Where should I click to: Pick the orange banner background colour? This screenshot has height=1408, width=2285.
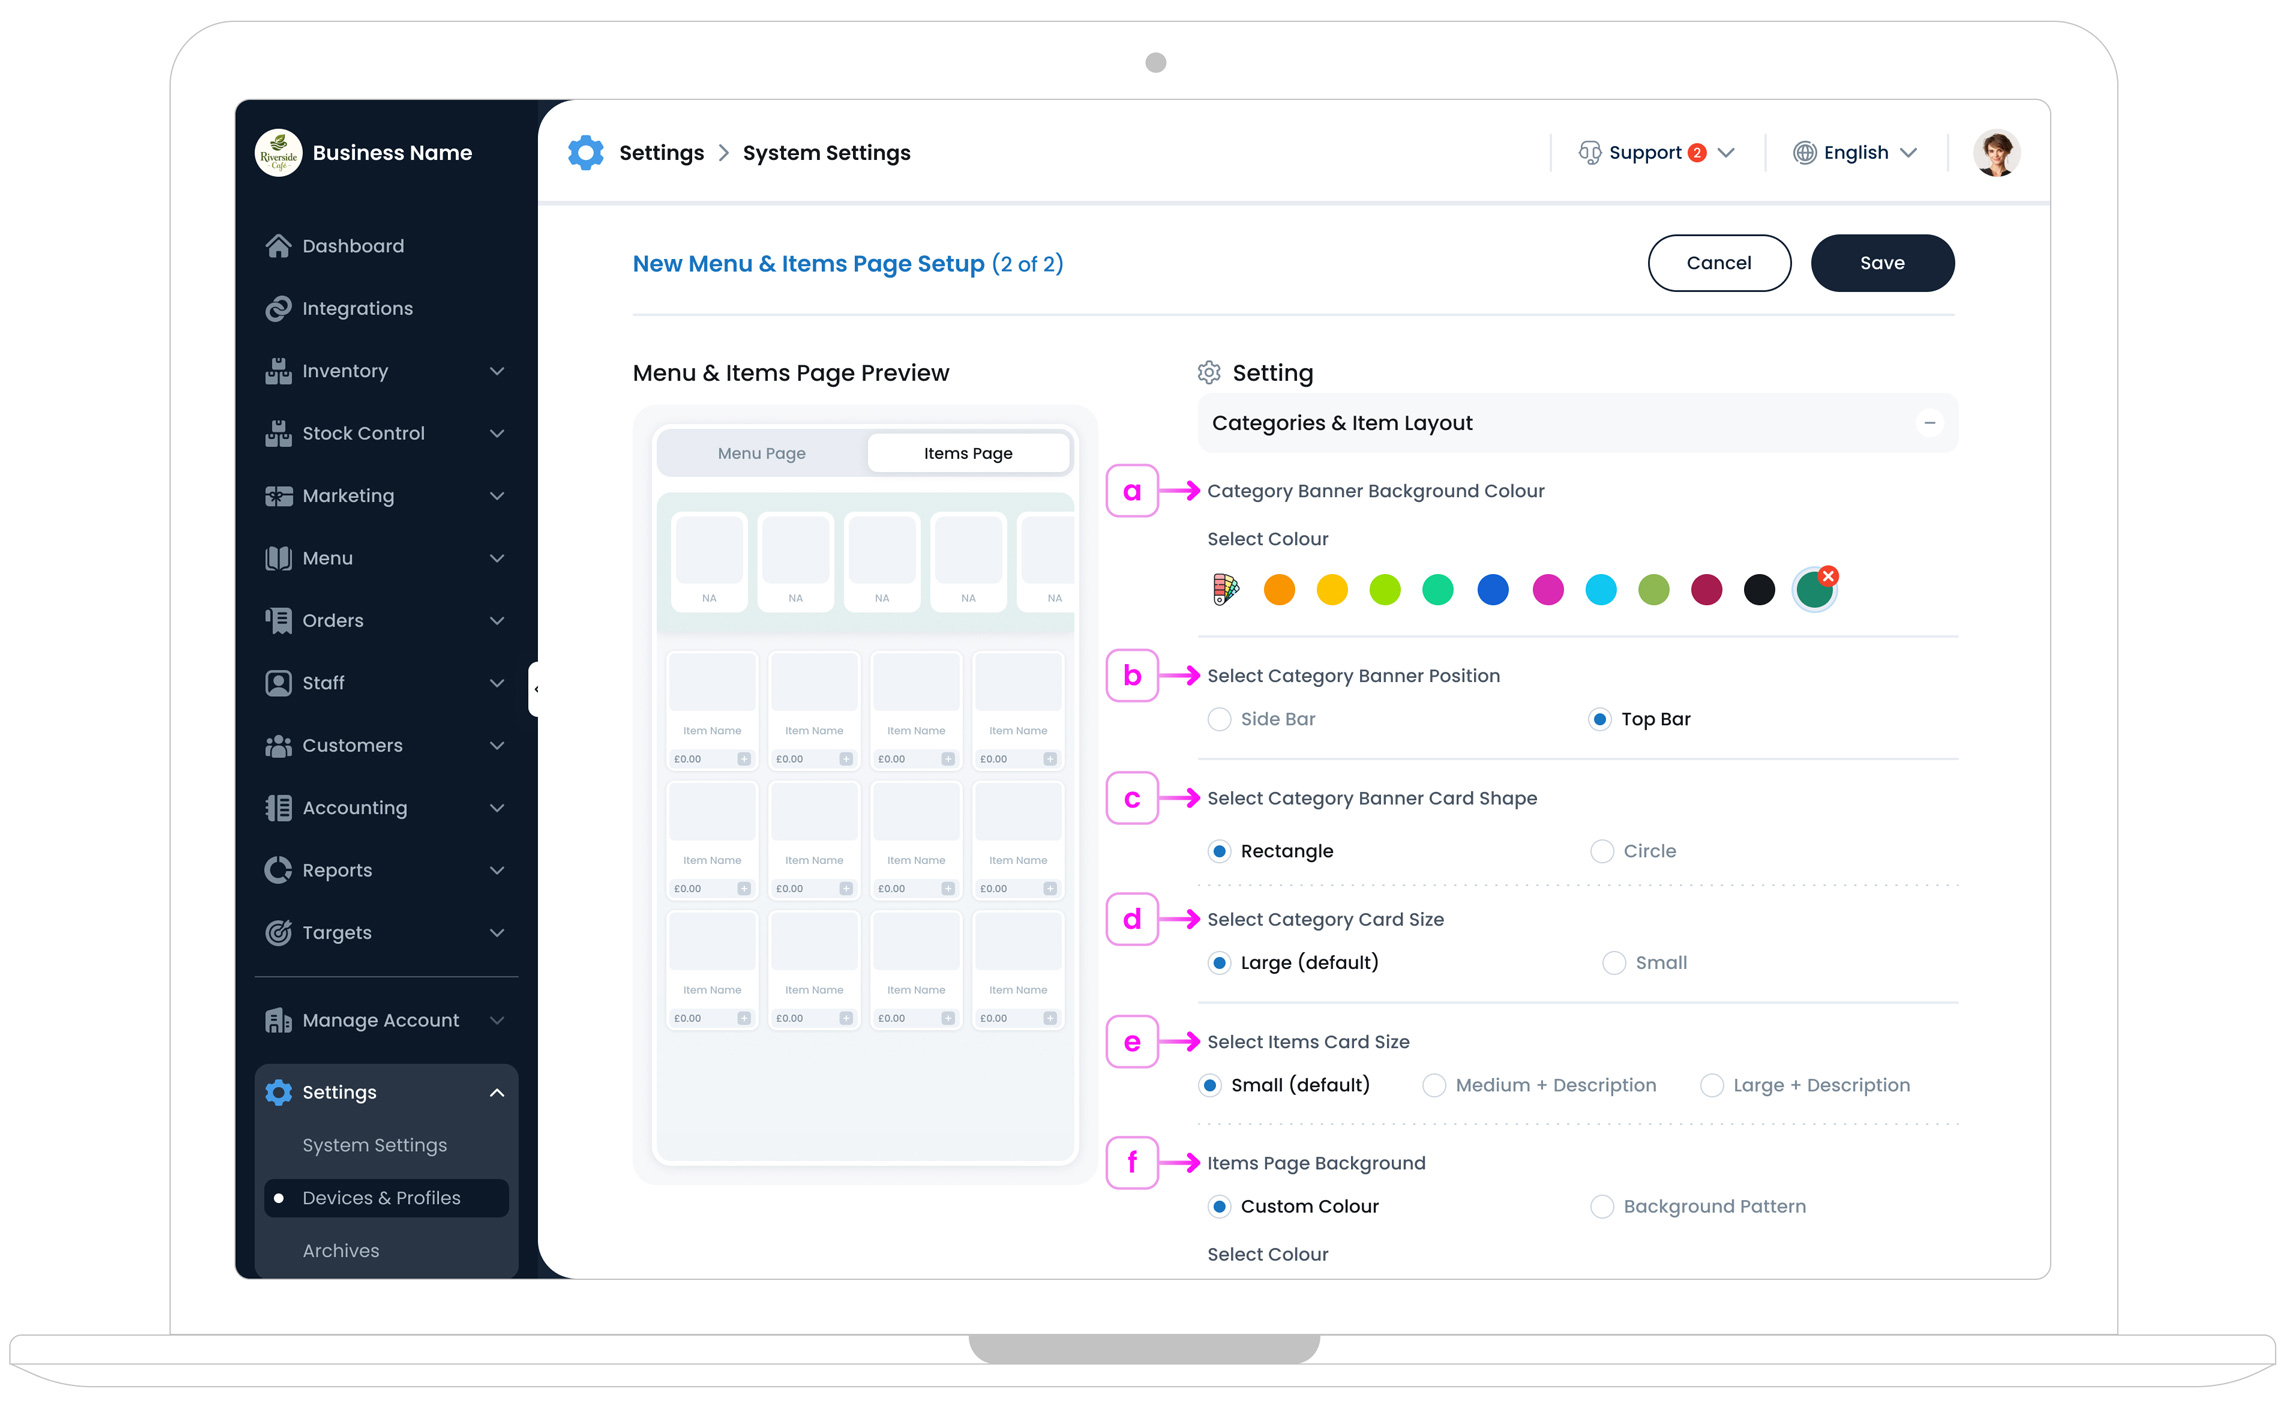pyautogui.click(x=1279, y=590)
